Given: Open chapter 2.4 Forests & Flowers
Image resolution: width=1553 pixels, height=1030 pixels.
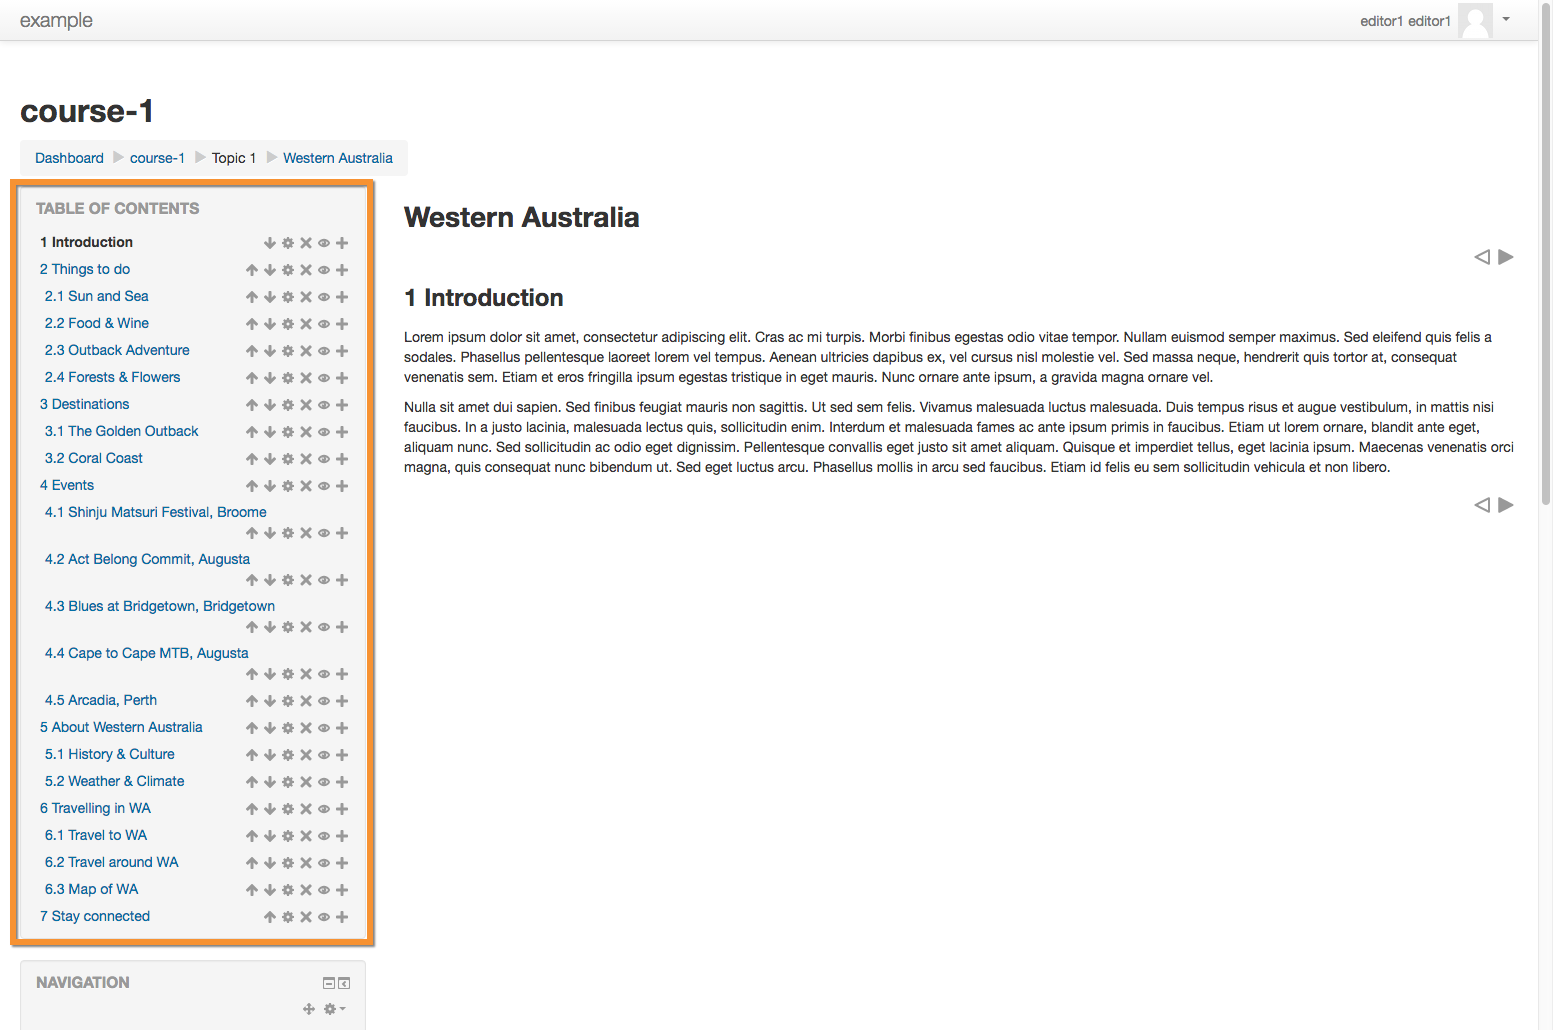Looking at the screenshot, I should click(x=113, y=377).
